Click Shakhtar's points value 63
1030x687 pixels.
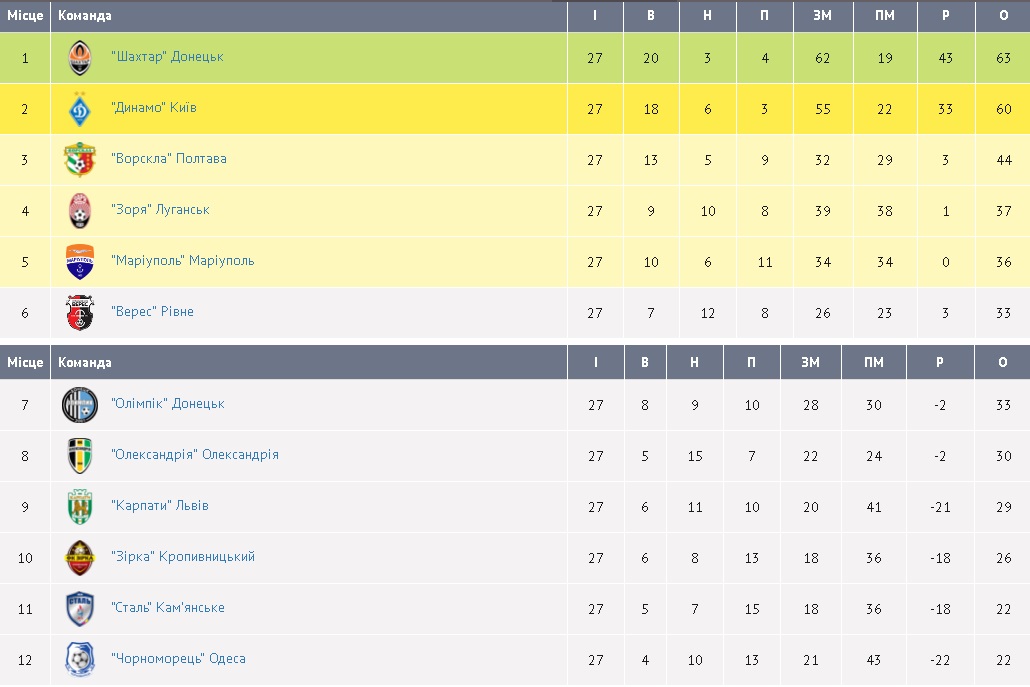[1003, 58]
